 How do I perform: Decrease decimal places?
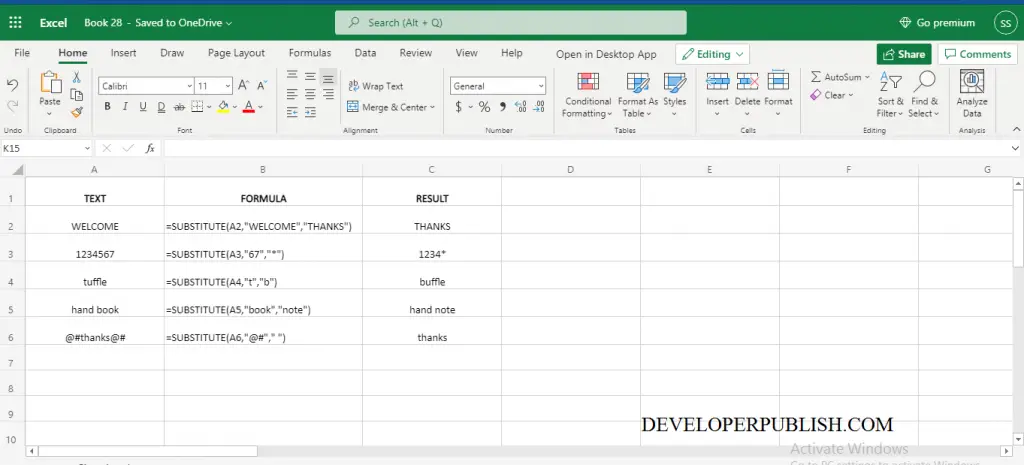539,106
